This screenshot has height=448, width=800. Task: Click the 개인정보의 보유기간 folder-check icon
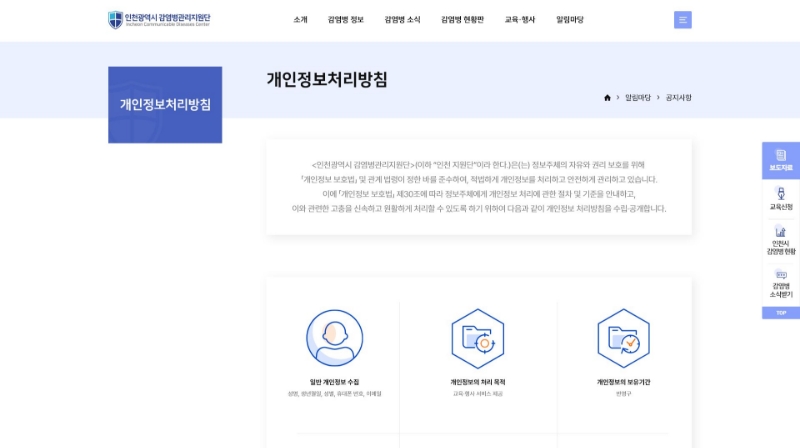(x=623, y=338)
